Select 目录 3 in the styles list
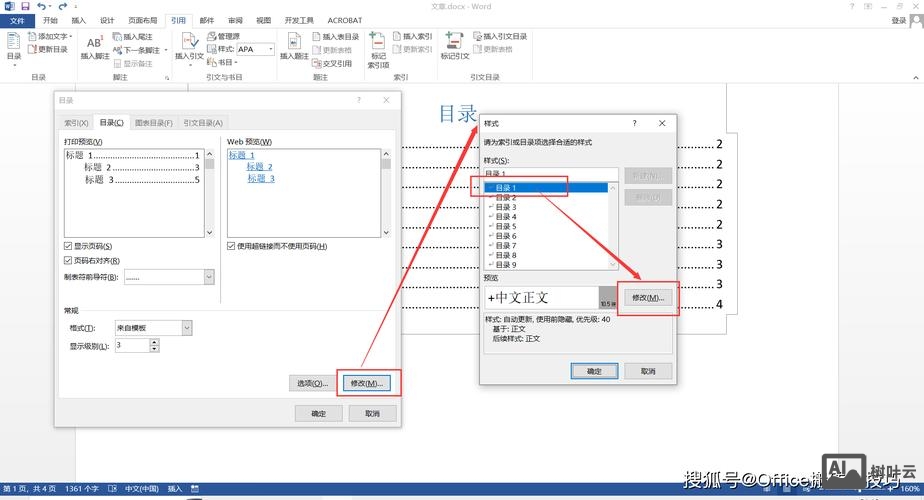Image resolution: width=924 pixels, height=500 pixels. 506,207
